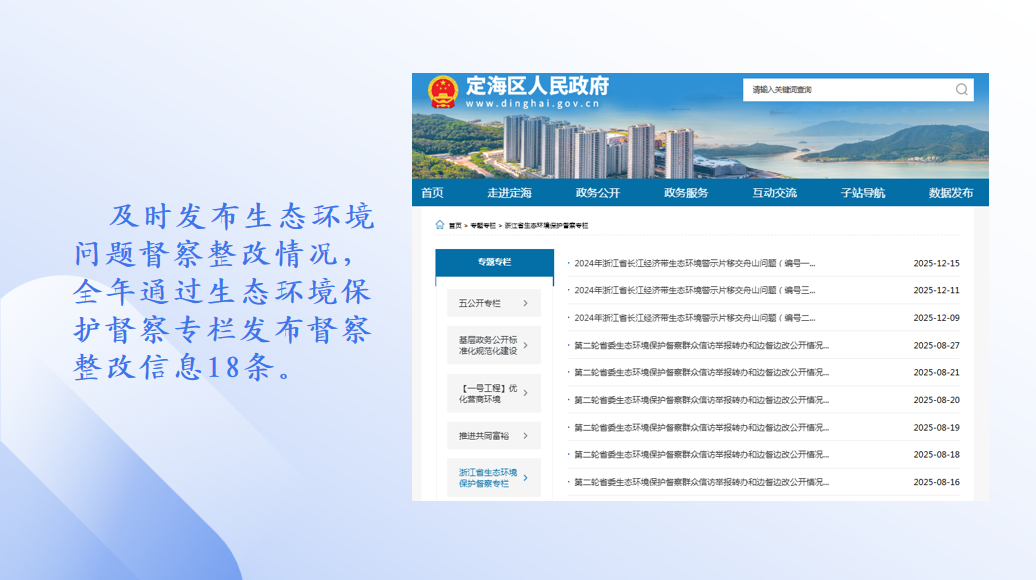Click the national emblem logo

(442, 92)
